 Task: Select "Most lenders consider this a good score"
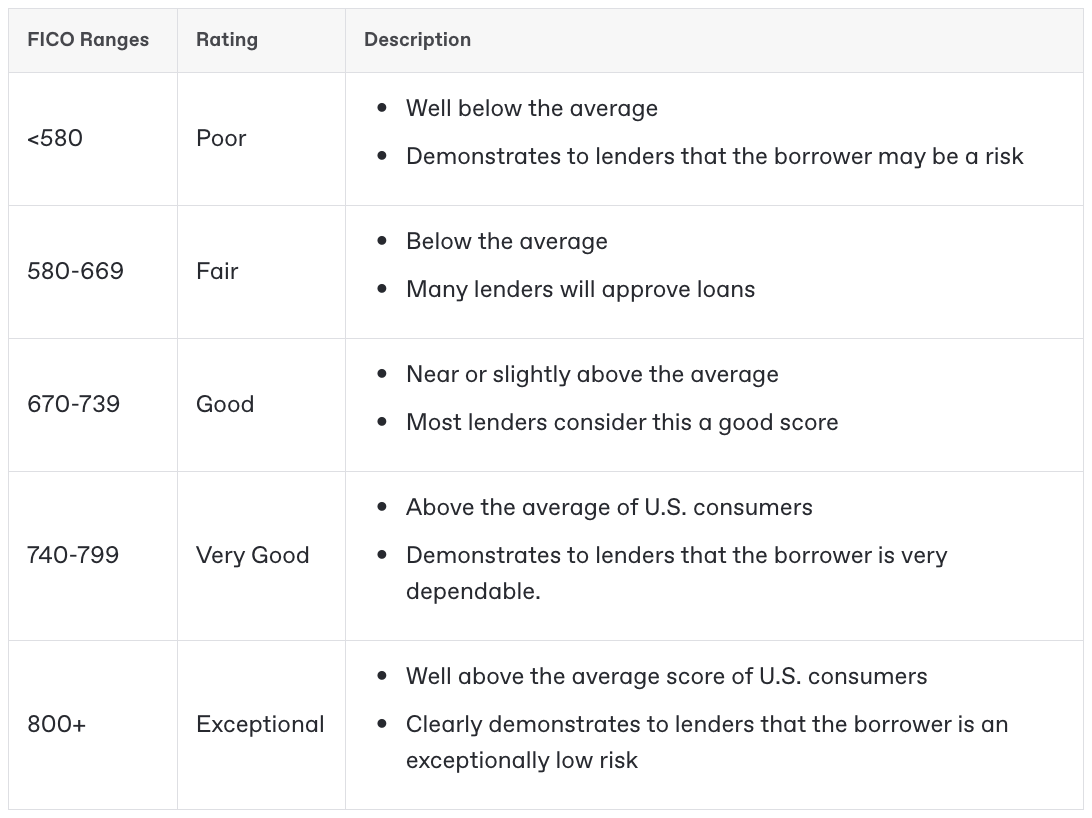click(622, 422)
